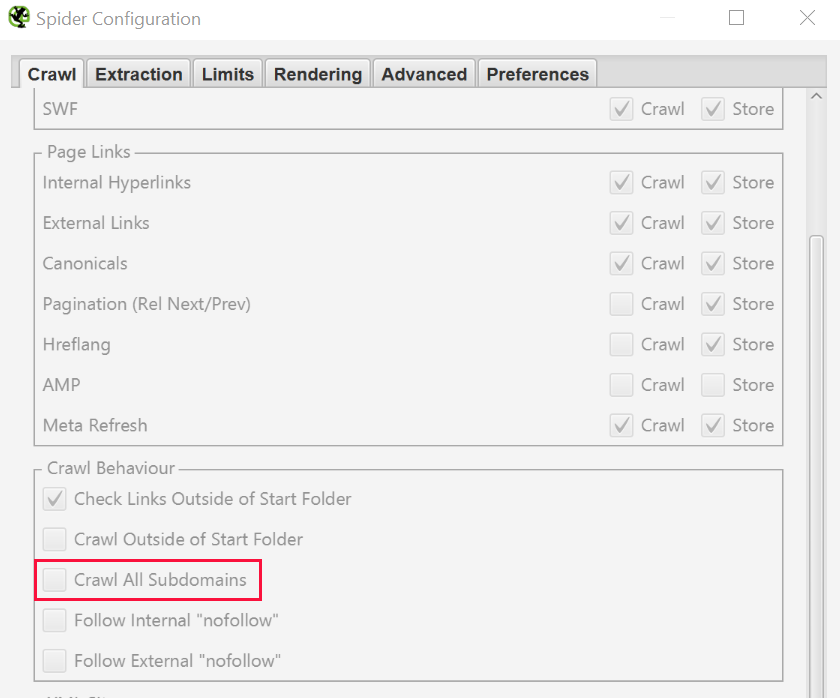The width and height of the screenshot is (840, 698).
Task: Uncheck Check Links Outside of Start Folder
Action: 55,499
